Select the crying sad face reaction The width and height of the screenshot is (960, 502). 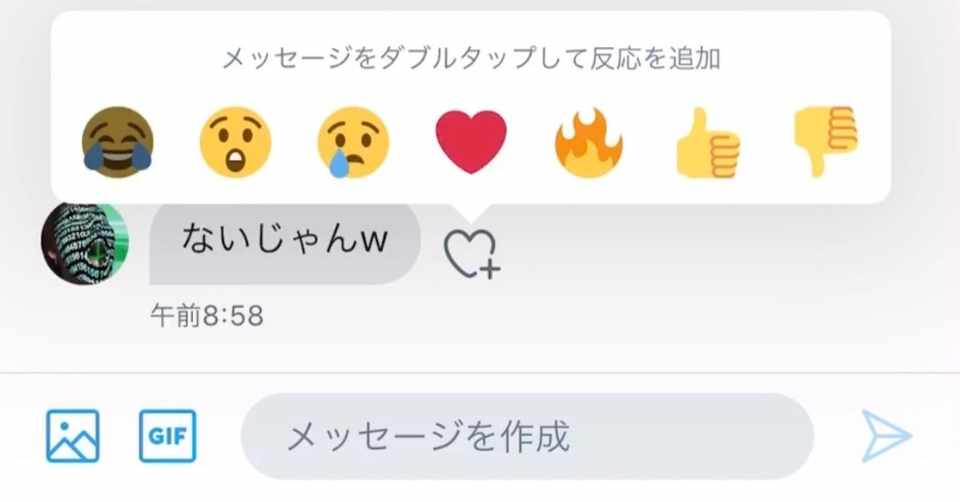[353, 142]
